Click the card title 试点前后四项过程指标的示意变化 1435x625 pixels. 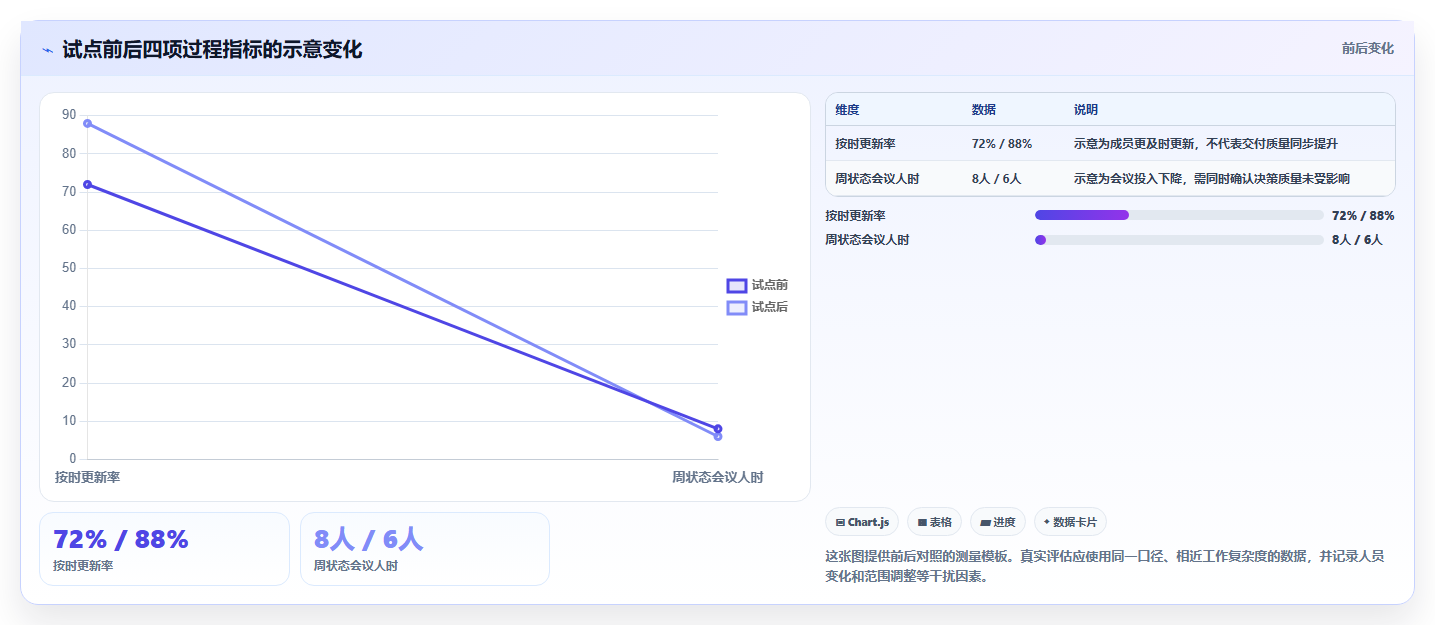(x=212, y=49)
